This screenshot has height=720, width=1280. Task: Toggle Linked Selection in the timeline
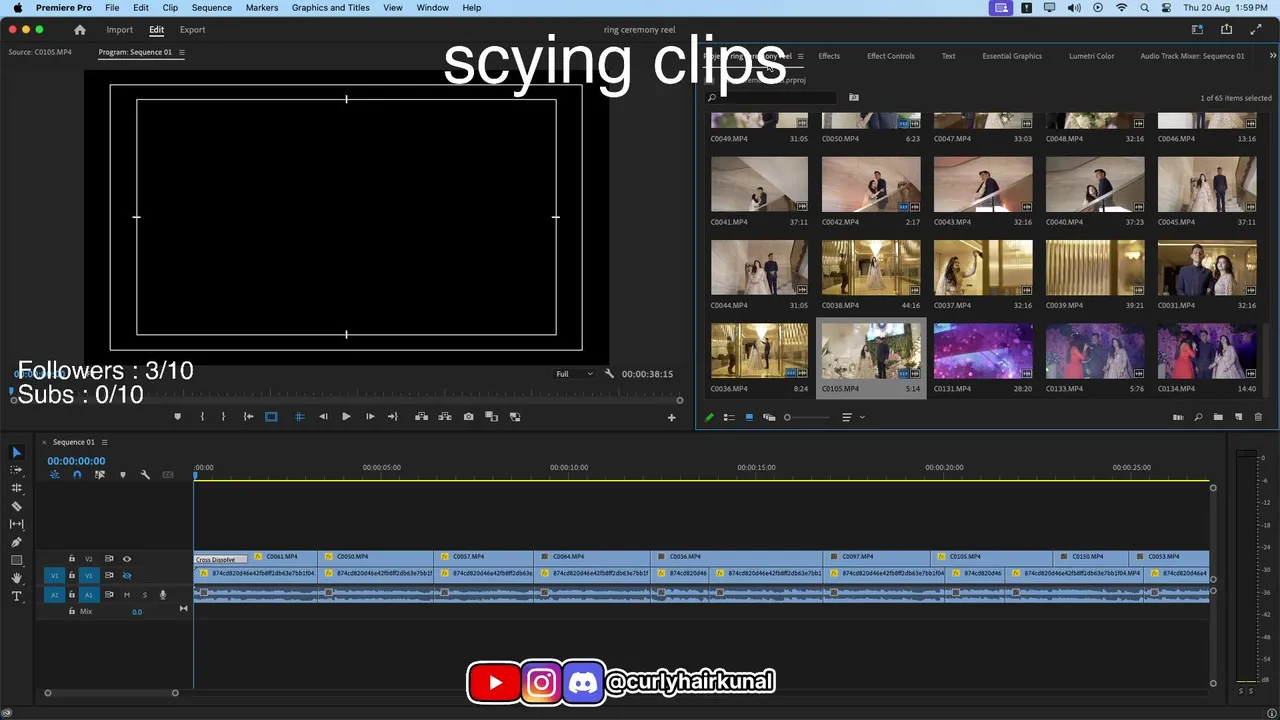pyautogui.click(x=100, y=475)
